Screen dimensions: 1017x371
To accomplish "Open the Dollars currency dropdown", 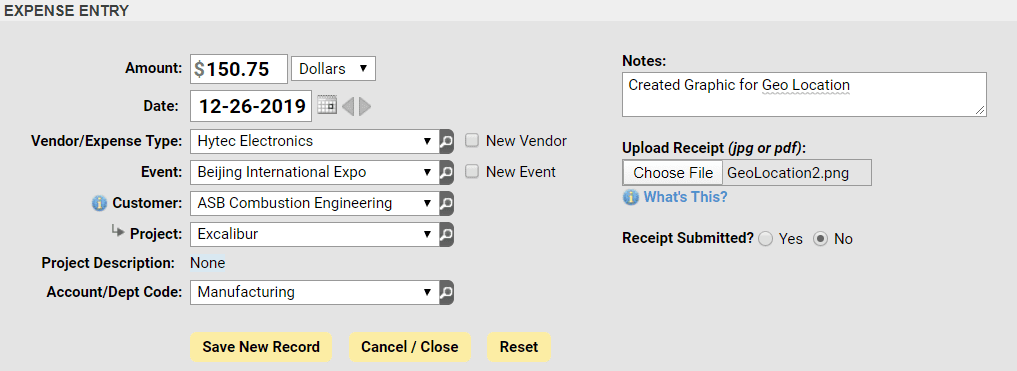I will point(334,69).
